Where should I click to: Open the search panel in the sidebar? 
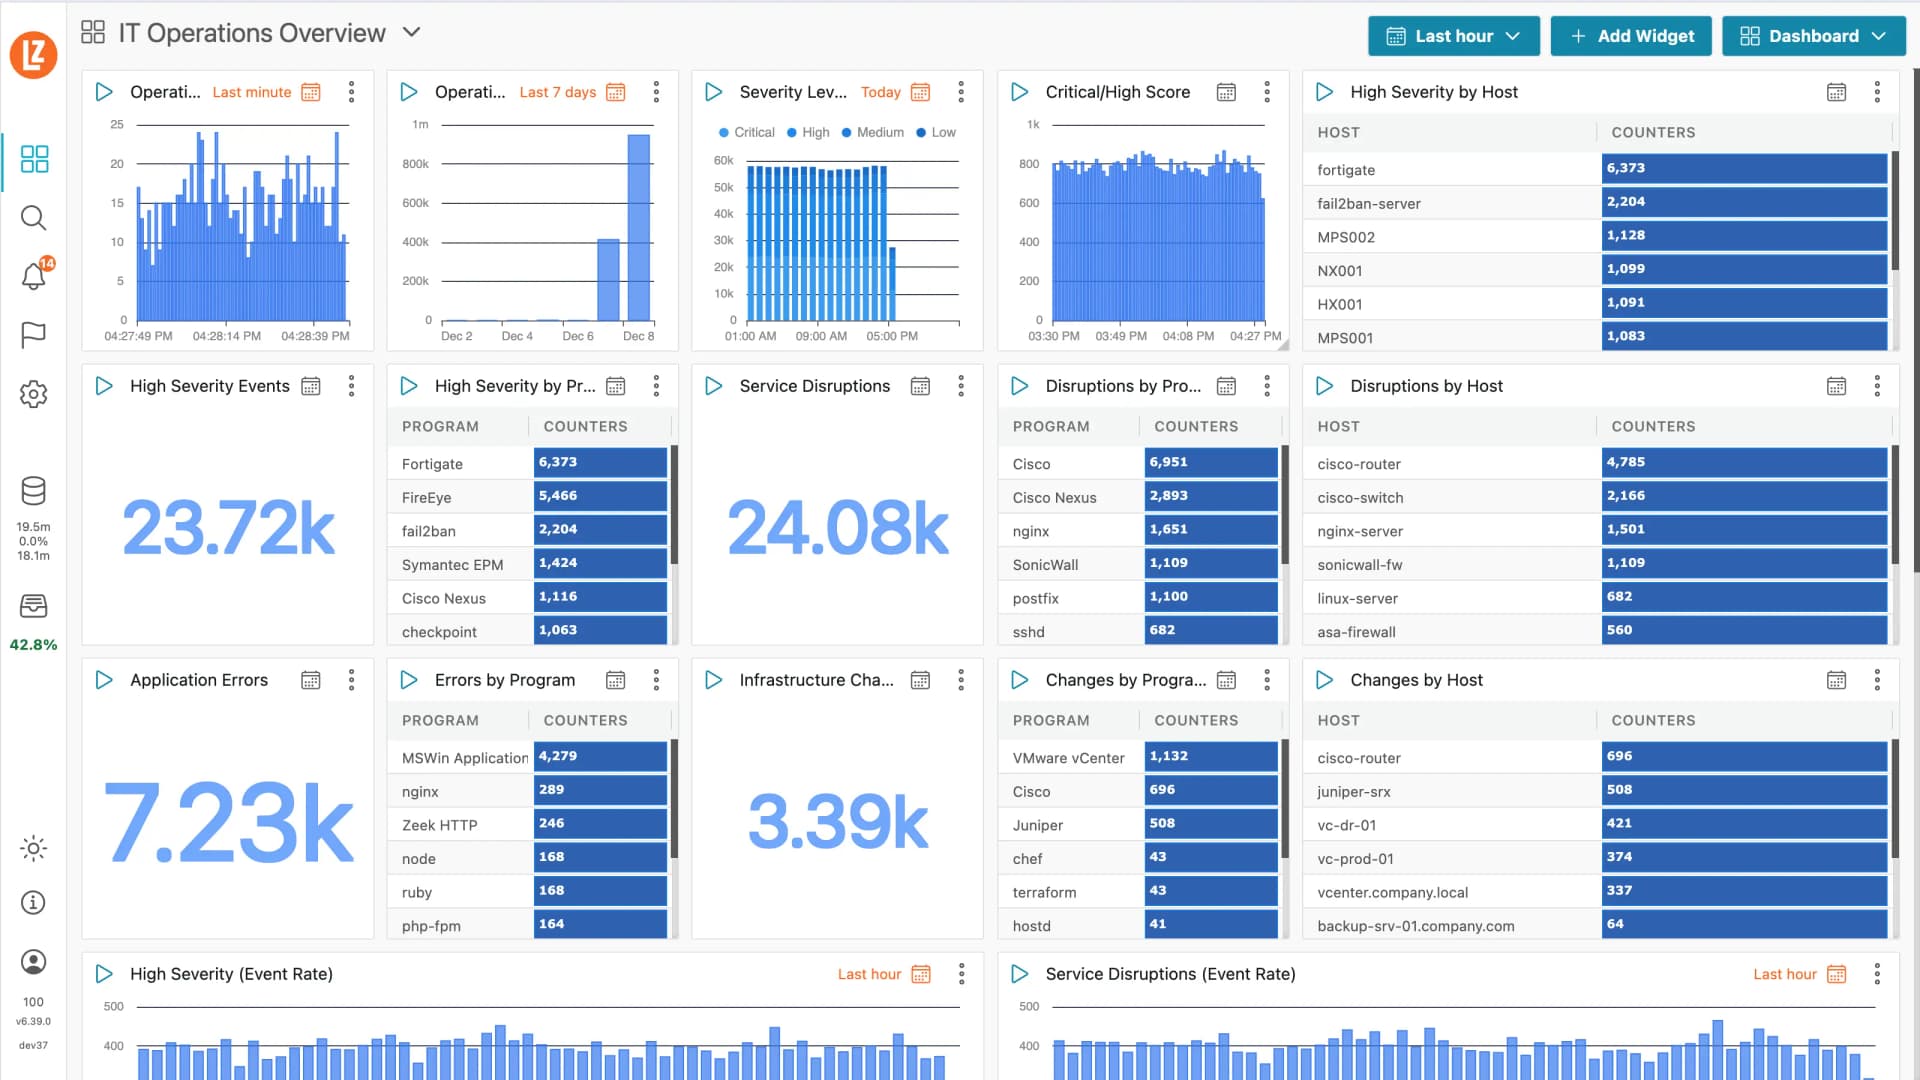[33, 218]
